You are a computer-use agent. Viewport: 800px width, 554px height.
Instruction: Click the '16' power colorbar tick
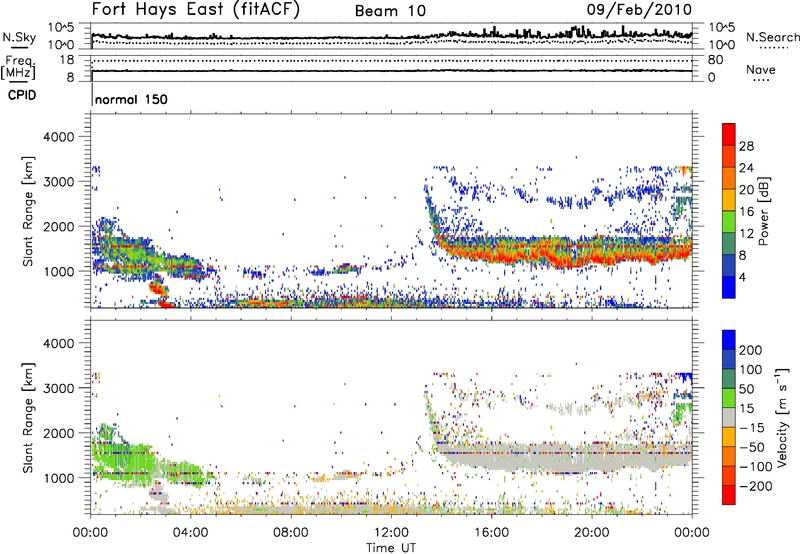tap(746, 212)
